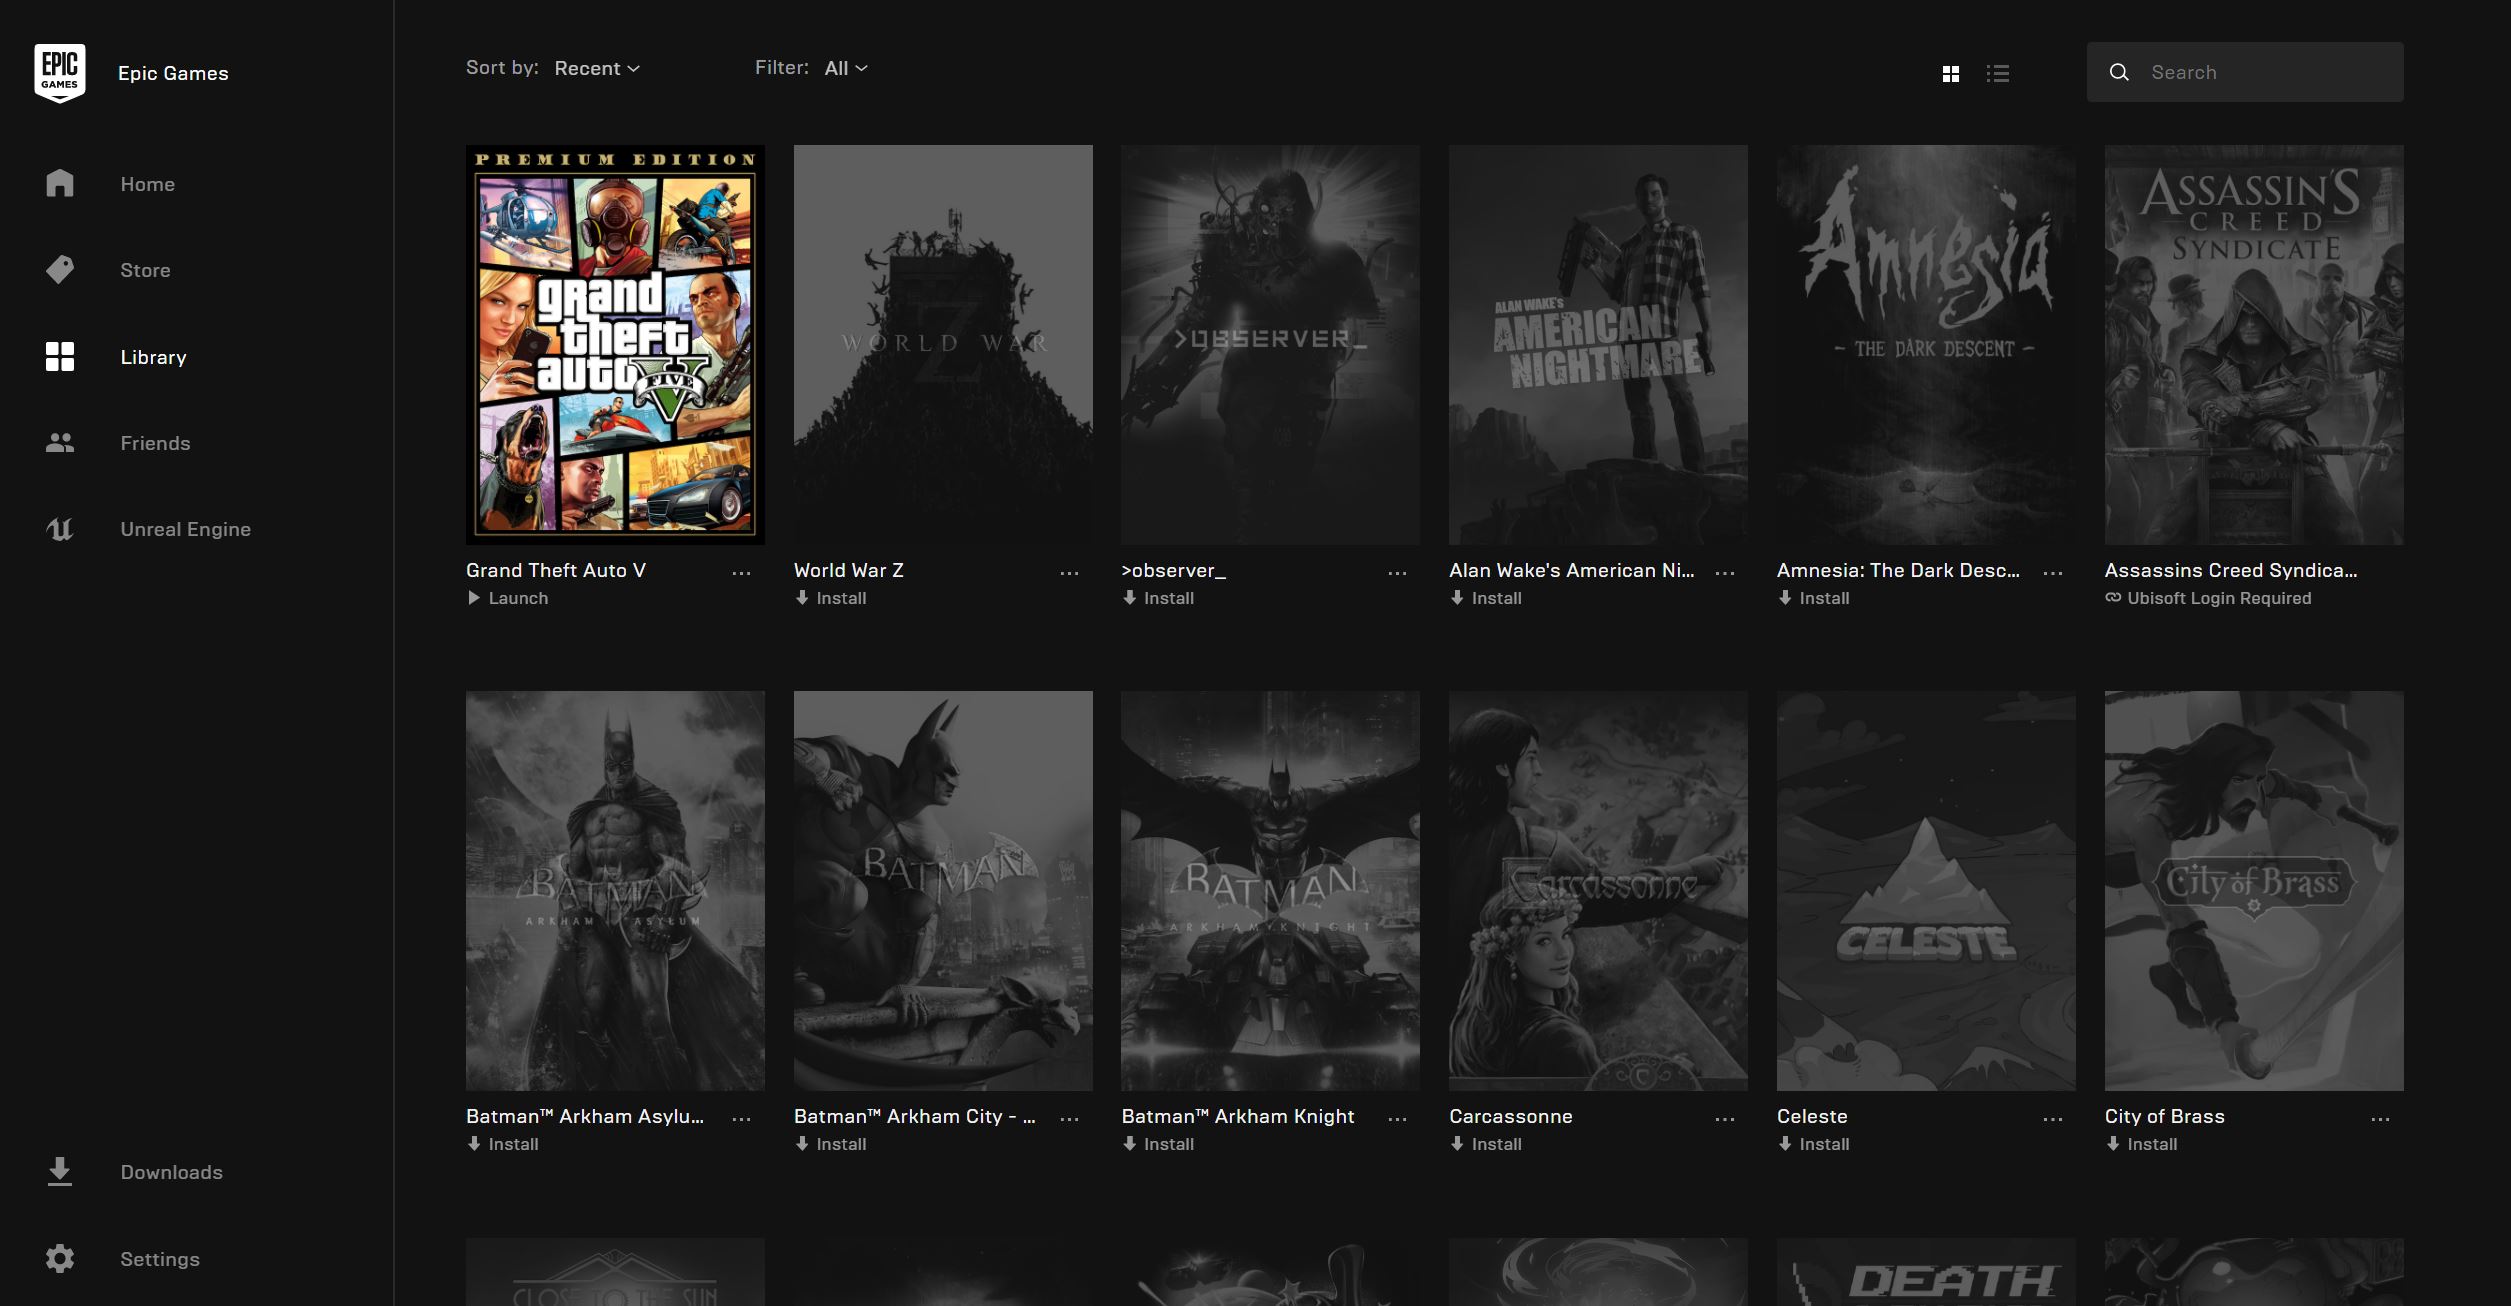The image size is (2511, 1306).
Task: Install City of Brass
Action: click(x=2142, y=1144)
